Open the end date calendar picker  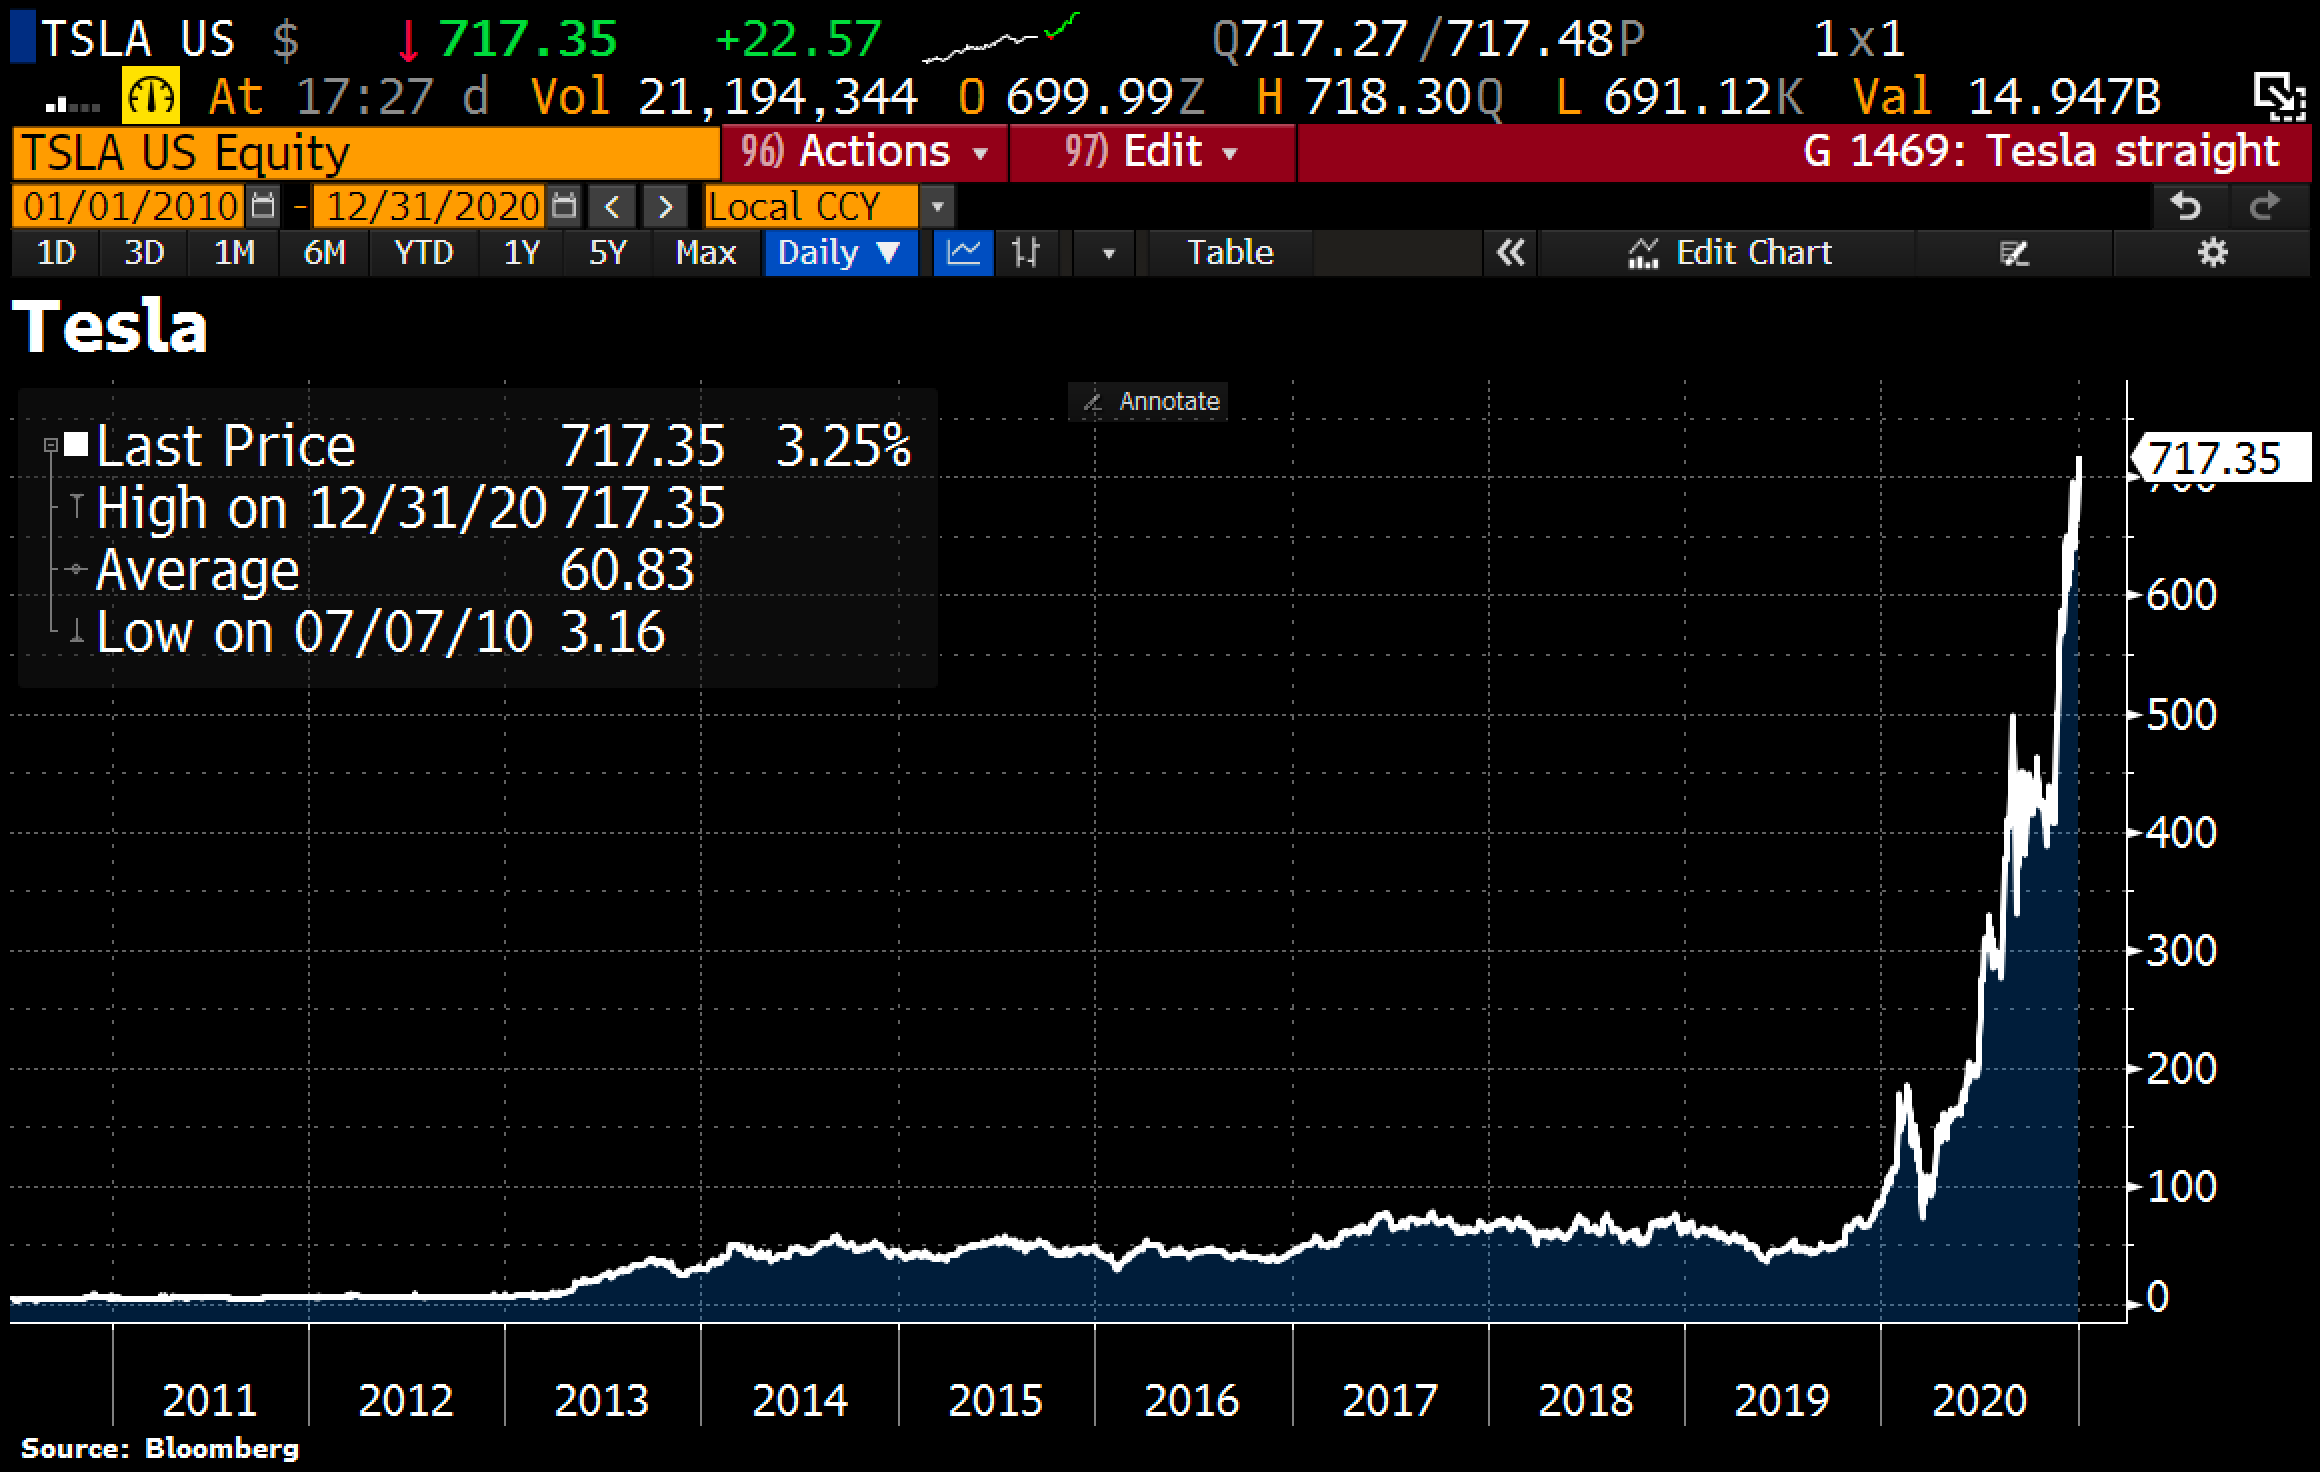[x=564, y=207]
